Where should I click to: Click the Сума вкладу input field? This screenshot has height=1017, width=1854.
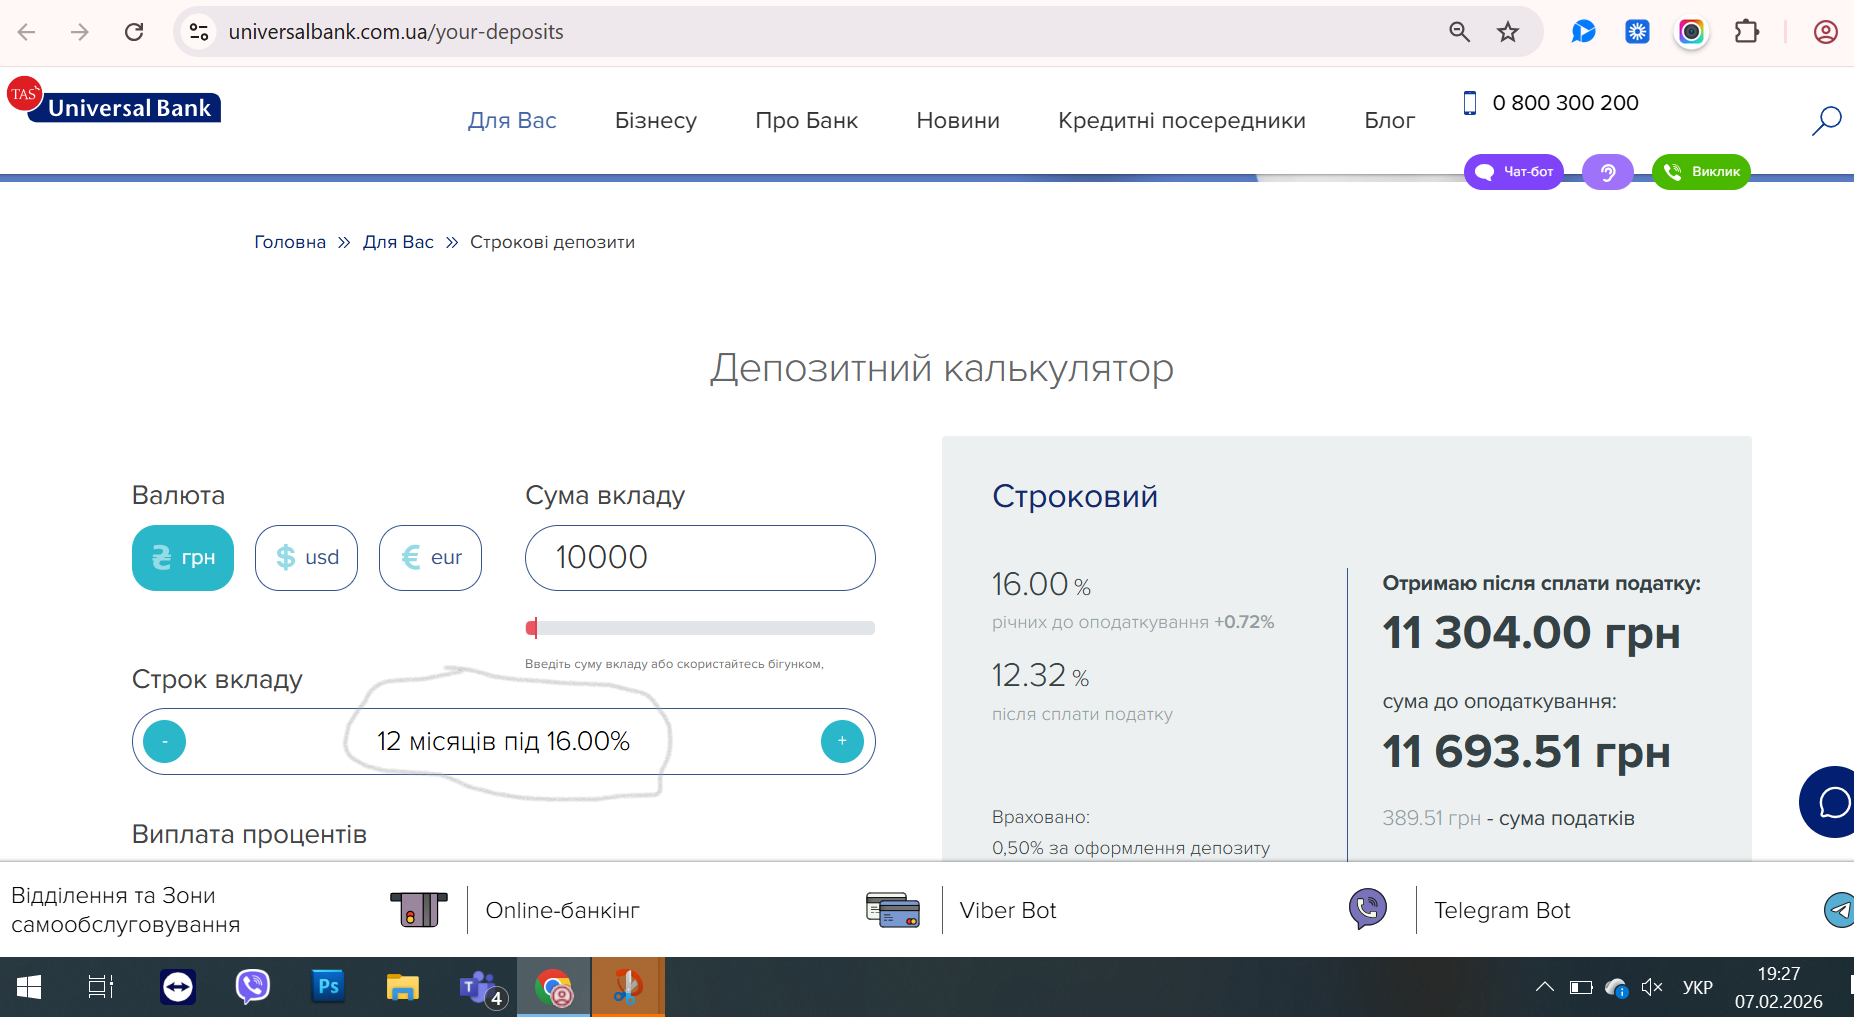(x=700, y=558)
